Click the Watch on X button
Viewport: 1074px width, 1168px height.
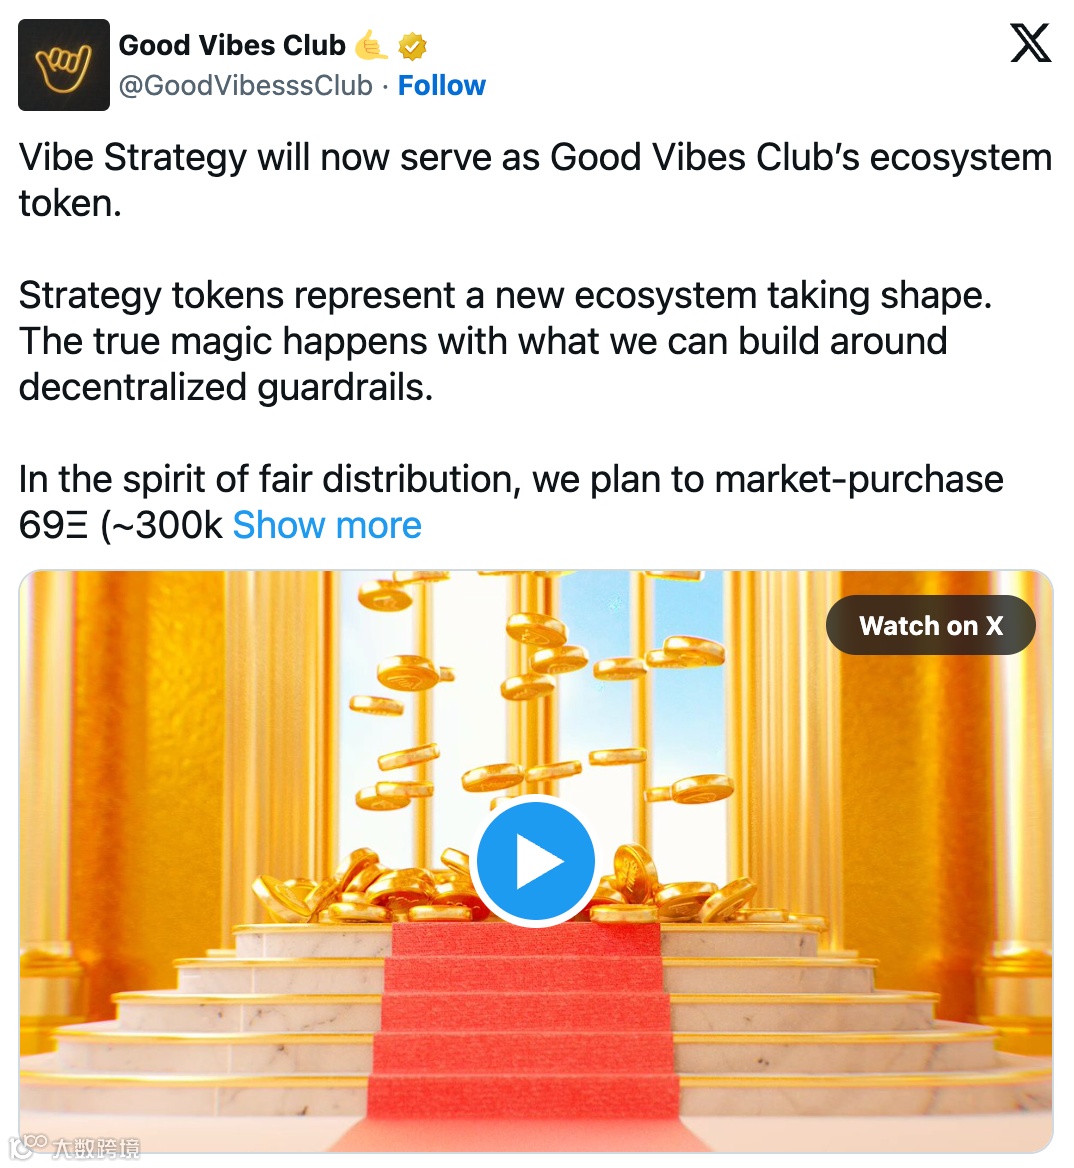click(x=930, y=626)
